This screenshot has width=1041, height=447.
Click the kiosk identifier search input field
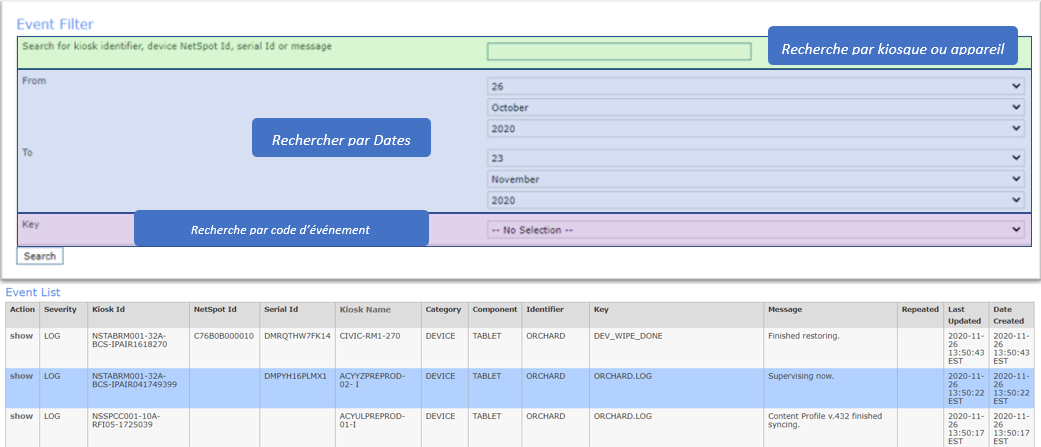tap(619, 52)
